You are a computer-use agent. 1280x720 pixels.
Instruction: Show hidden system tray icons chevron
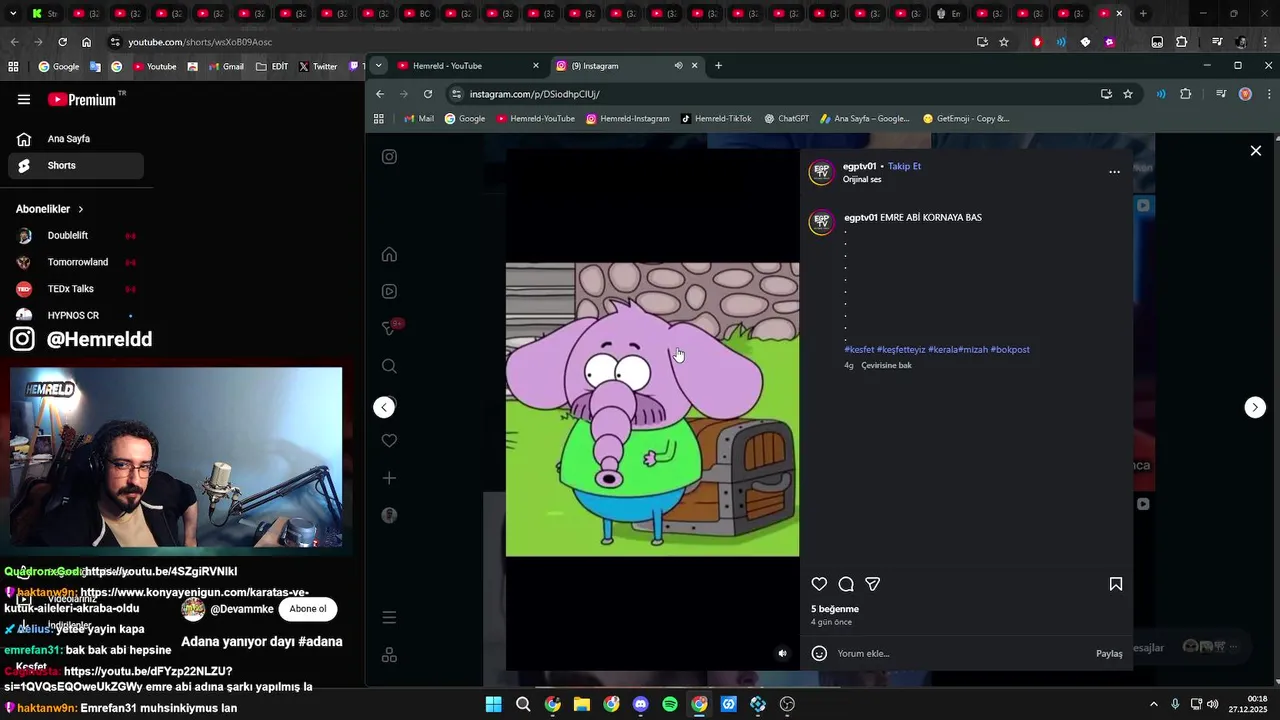click(x=1153, y=704)
